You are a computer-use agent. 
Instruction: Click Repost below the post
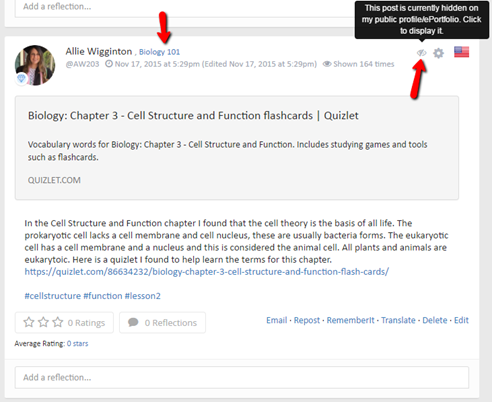click(307, 320)
